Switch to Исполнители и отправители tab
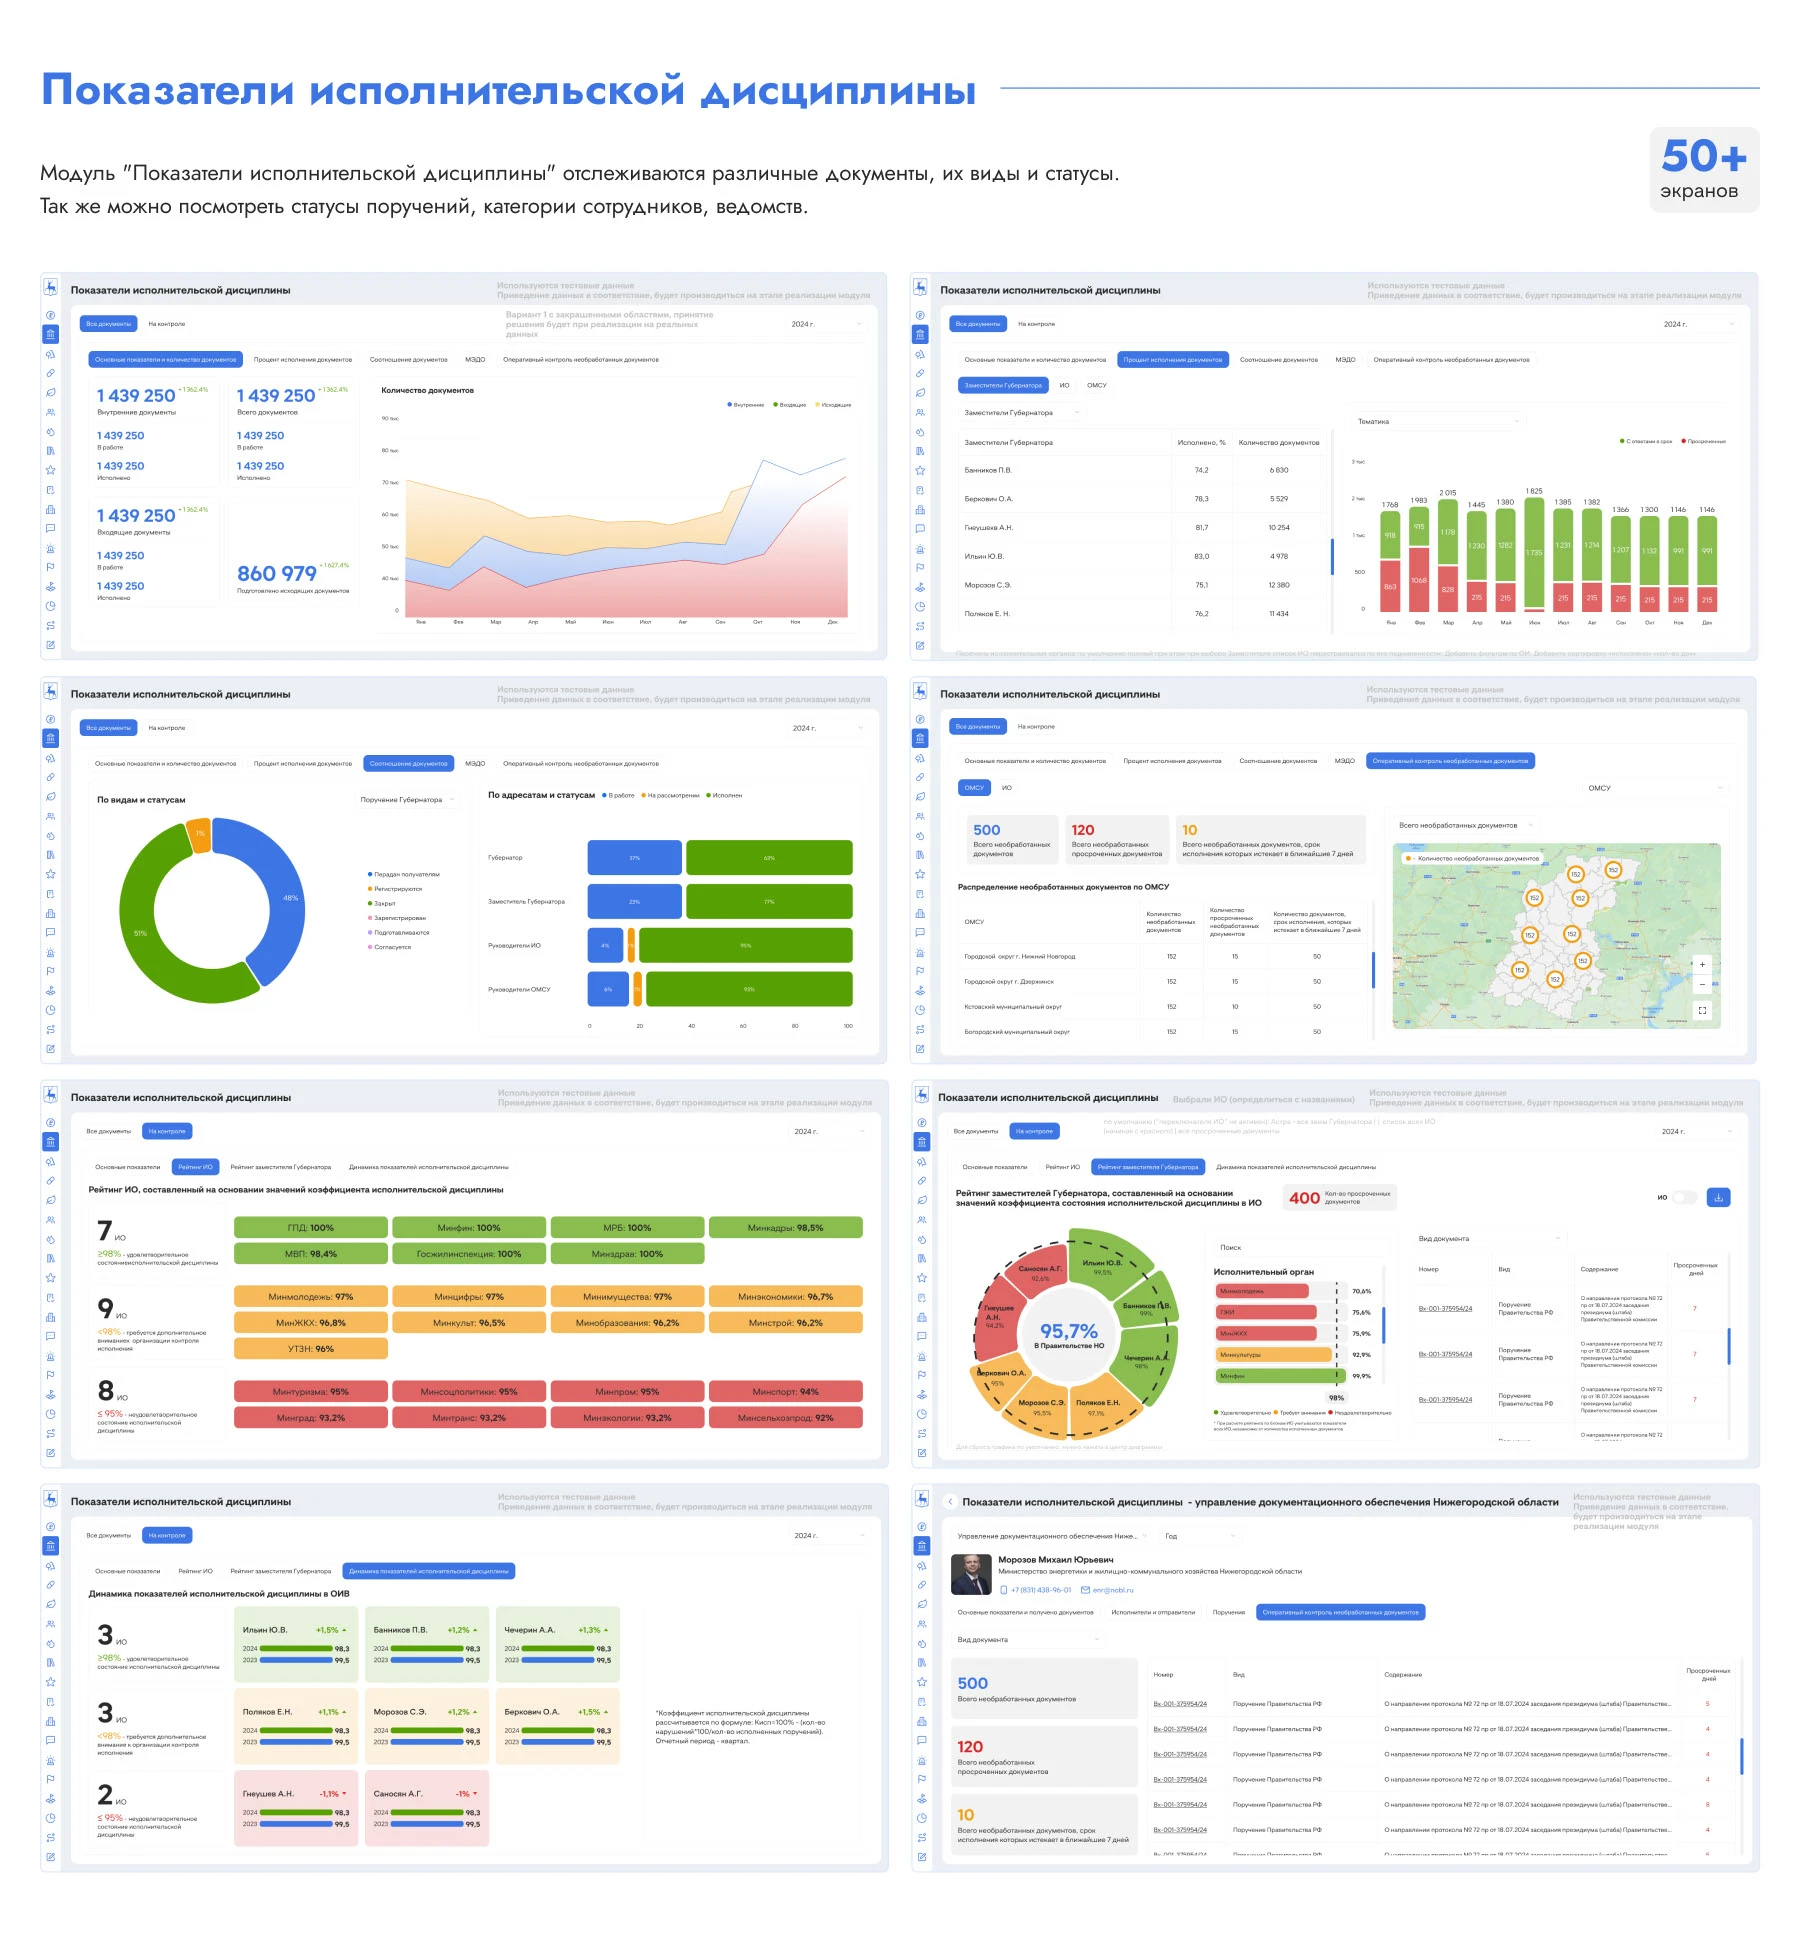Viewport: 1800px width, 1943px height. (1152, 1612)
